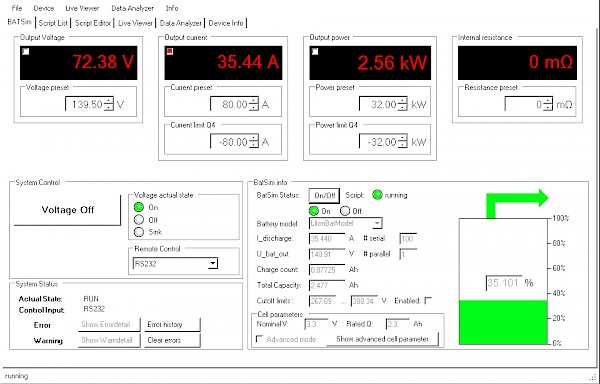Image resolution: width=600 pixels, height=384 pixels.
Task: Open the Error history
Action: pos(172,325)
